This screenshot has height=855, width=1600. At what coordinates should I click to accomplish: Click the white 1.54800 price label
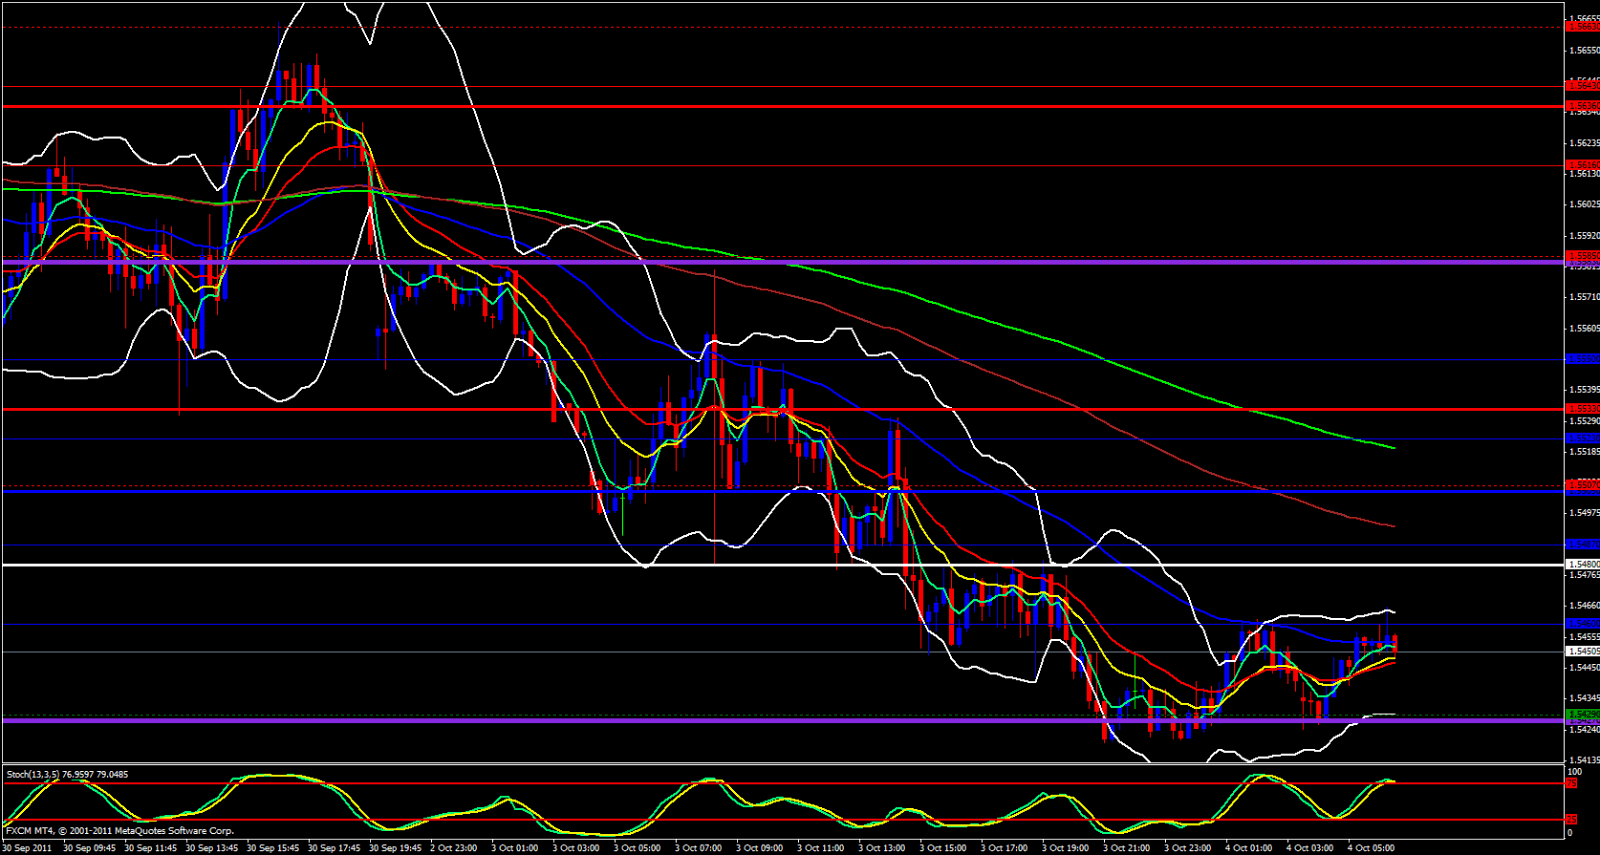[1582, 565]
